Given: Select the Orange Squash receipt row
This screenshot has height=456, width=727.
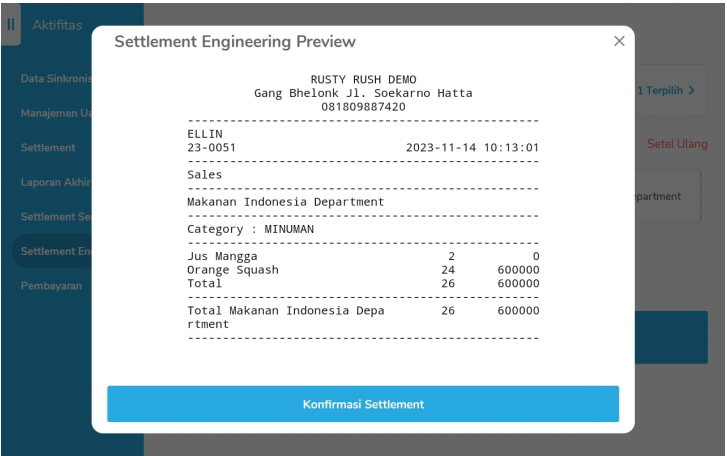Looking at the screenshot, I should click(x=363, y=270).
